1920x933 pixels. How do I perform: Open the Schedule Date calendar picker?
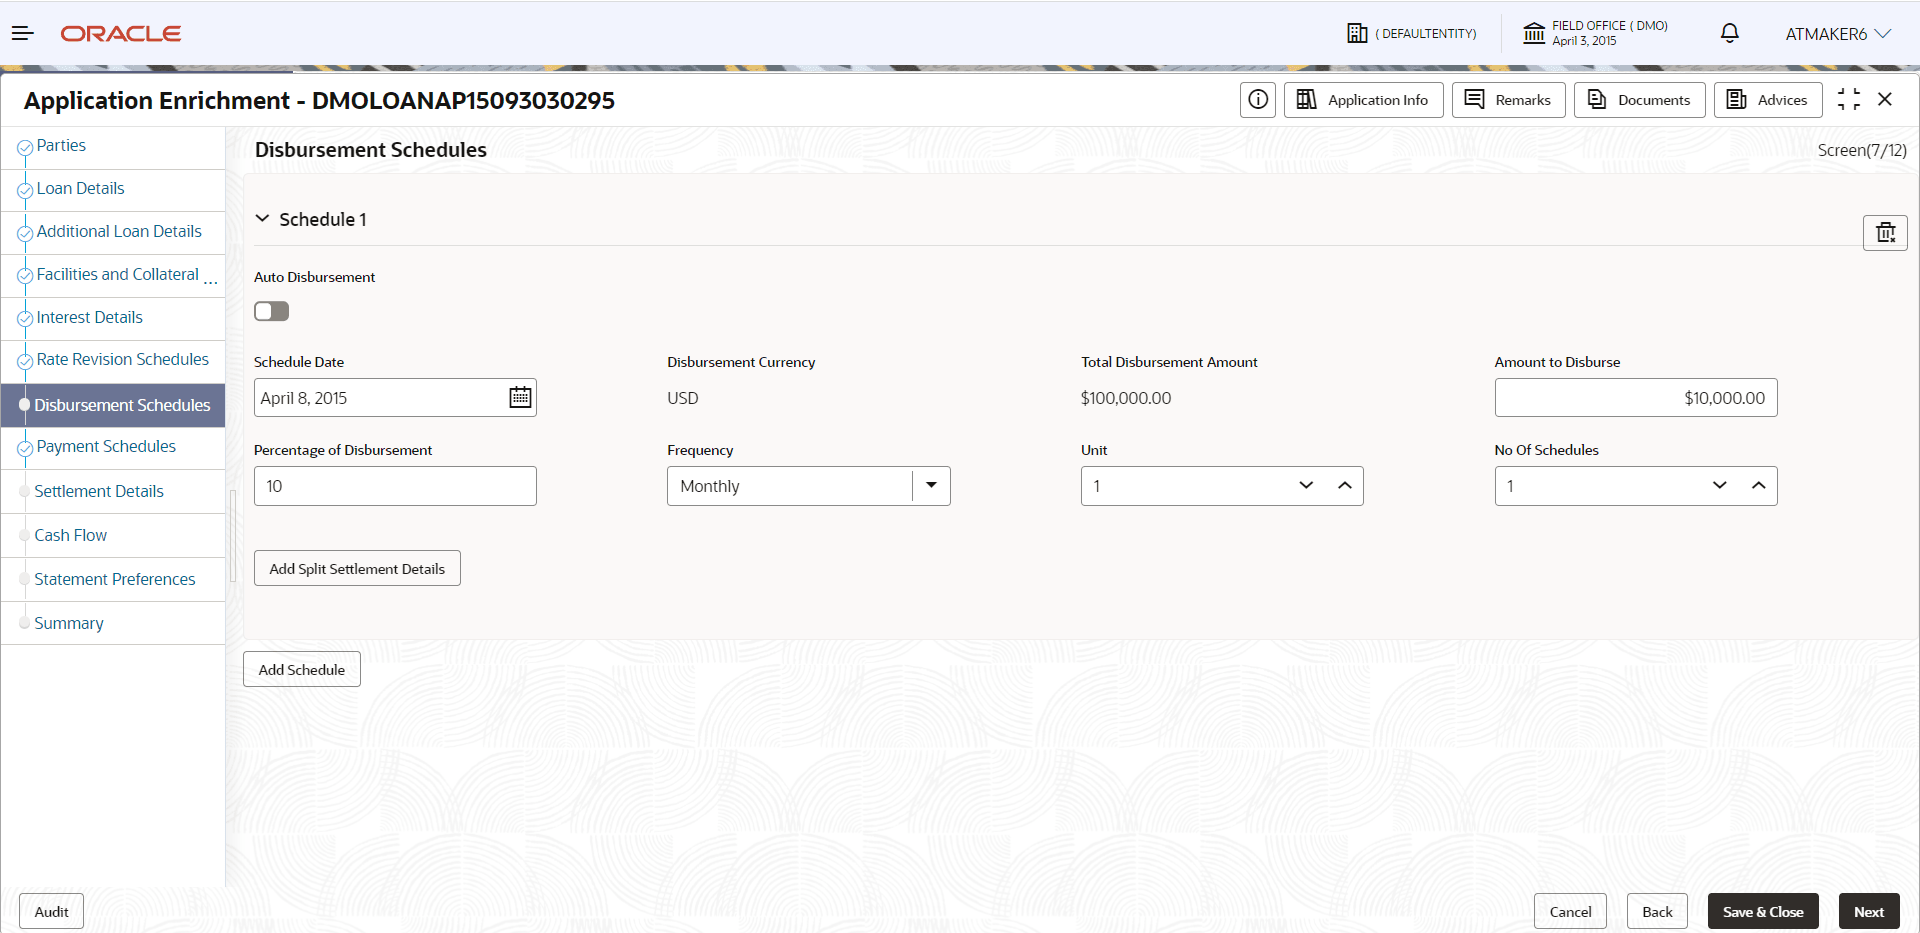(520, 398)
